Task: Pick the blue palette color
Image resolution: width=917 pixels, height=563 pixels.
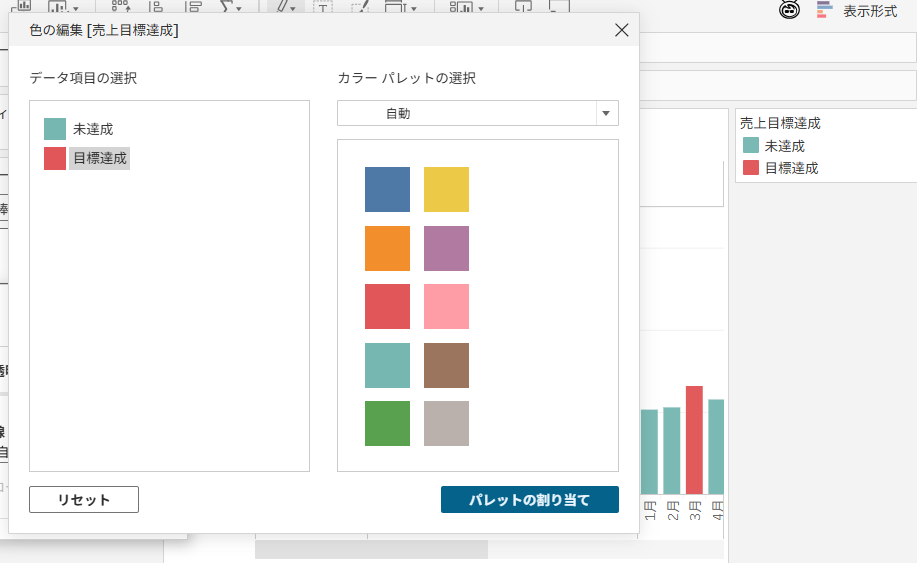Action: click(387, 189)
